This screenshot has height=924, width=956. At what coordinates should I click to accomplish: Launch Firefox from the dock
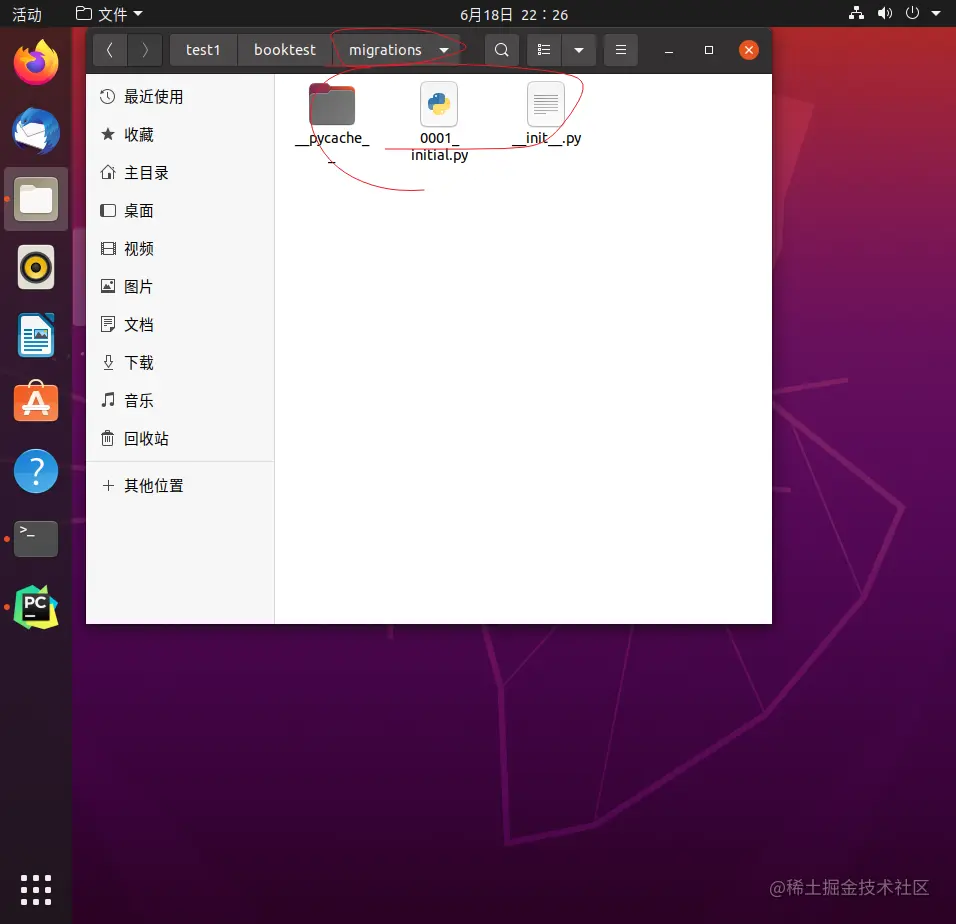click(x=36, y=62)
